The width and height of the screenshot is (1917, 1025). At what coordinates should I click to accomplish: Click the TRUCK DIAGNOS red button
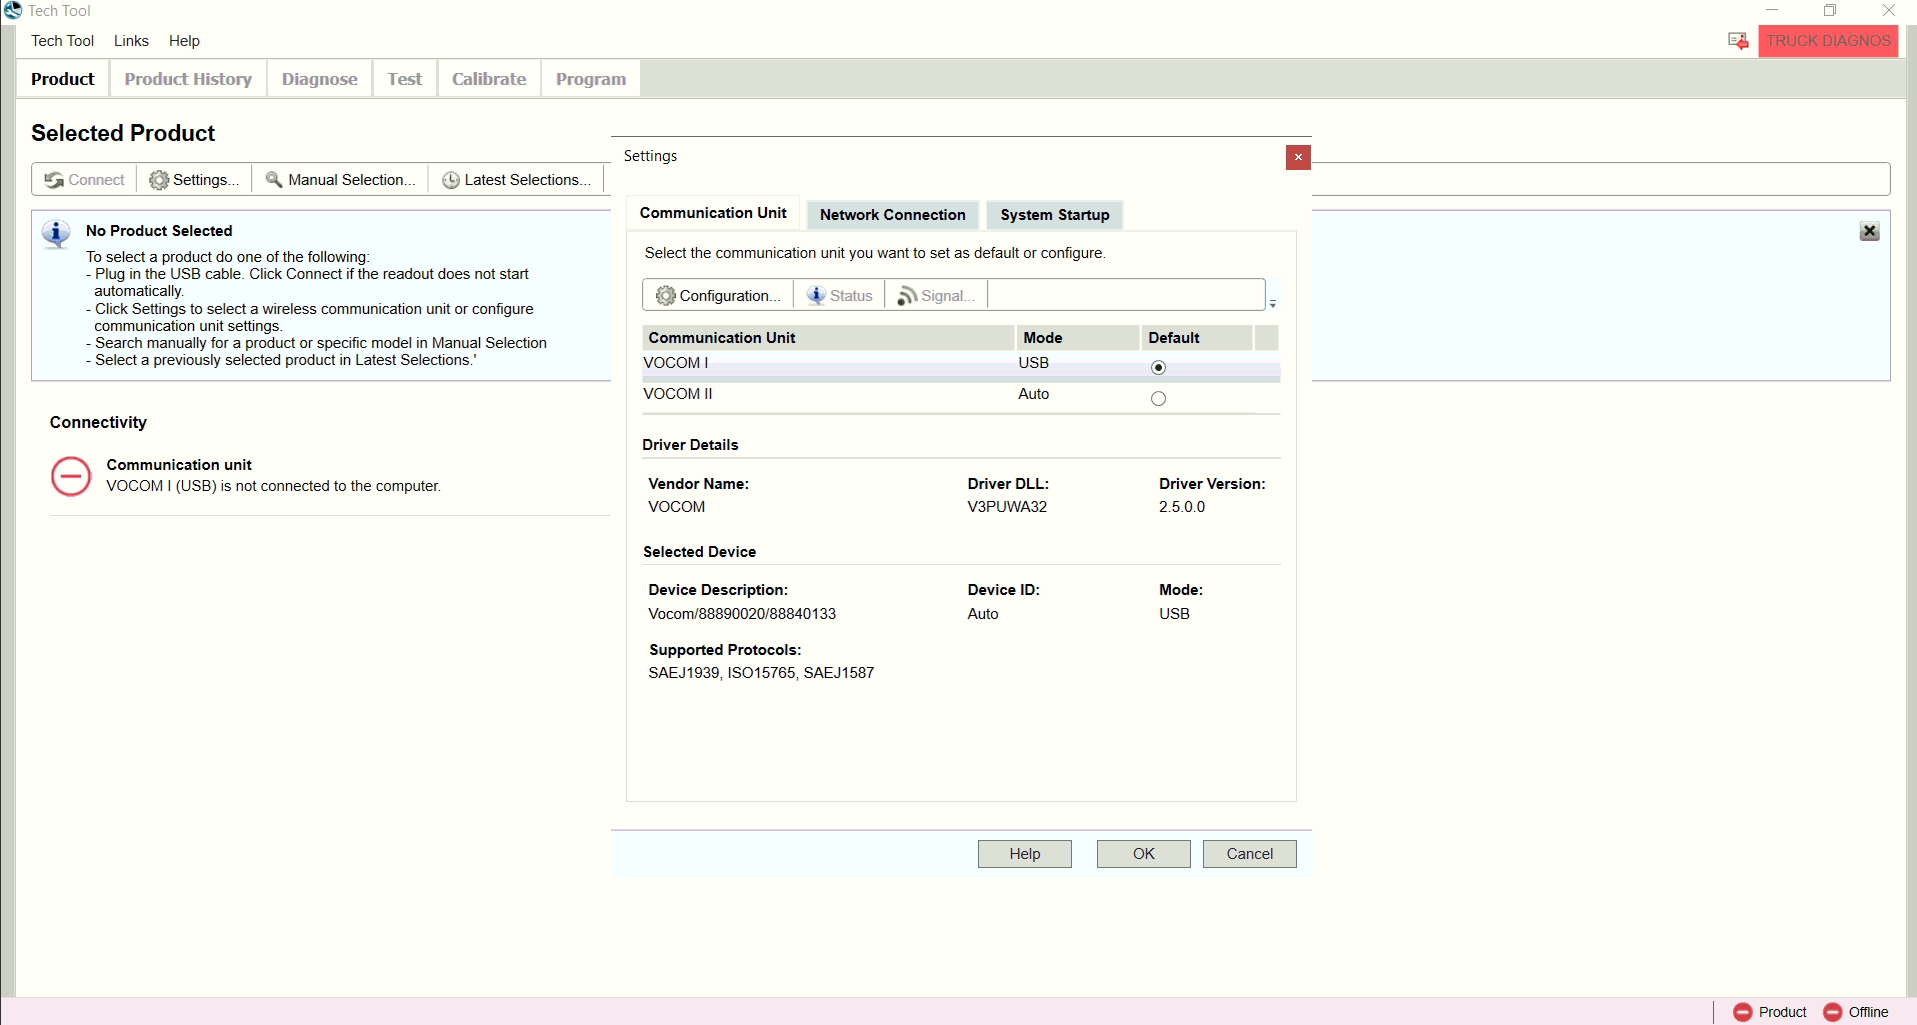pyautogui.click(x=1828, y=41)
